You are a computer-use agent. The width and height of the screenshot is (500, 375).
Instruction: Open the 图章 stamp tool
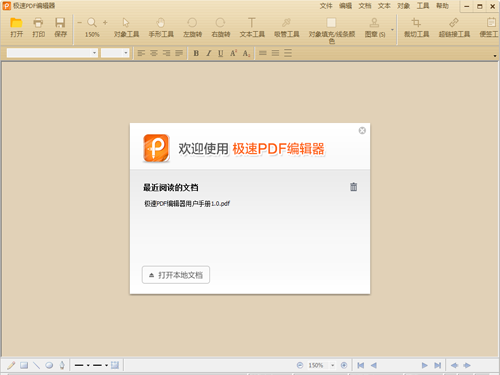coord(374,23)
